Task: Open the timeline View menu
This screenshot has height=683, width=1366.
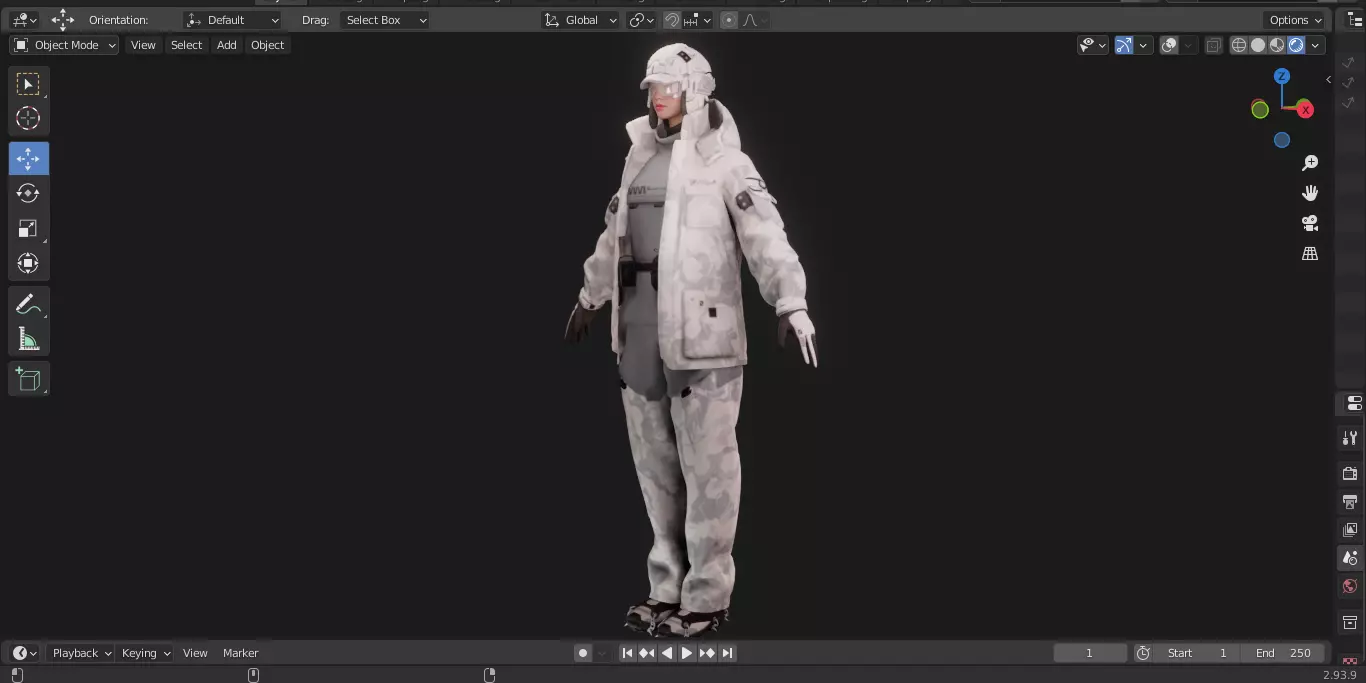Action: (x=195, y=653)
